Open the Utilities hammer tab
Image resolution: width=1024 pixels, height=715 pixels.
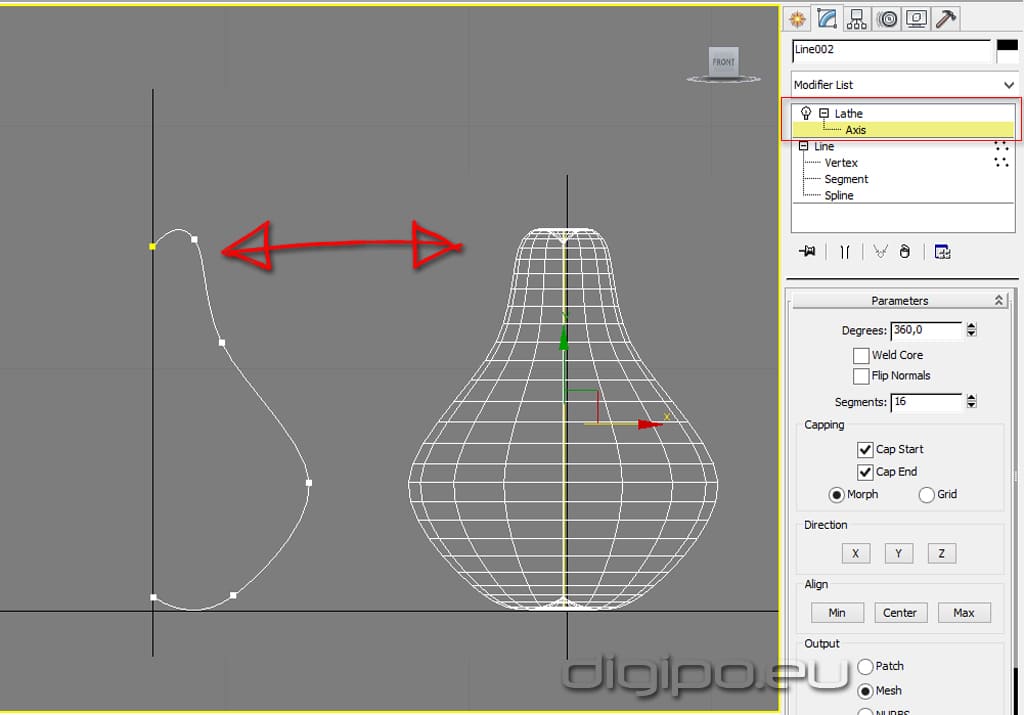tap(946, 18)
